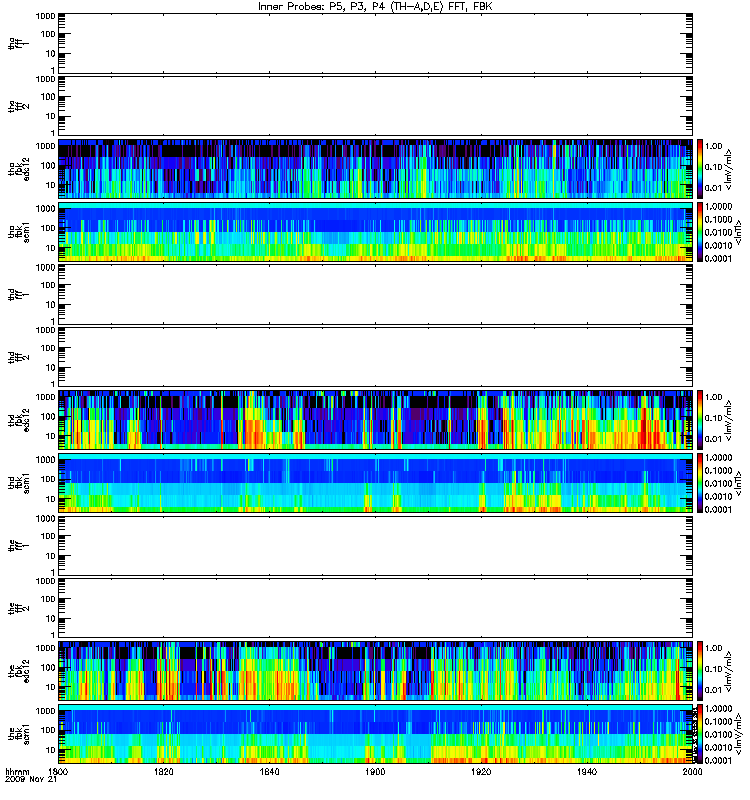Click '0.0001' value on tha scm1 color bar
750x800 pixels.
point(718,258)
